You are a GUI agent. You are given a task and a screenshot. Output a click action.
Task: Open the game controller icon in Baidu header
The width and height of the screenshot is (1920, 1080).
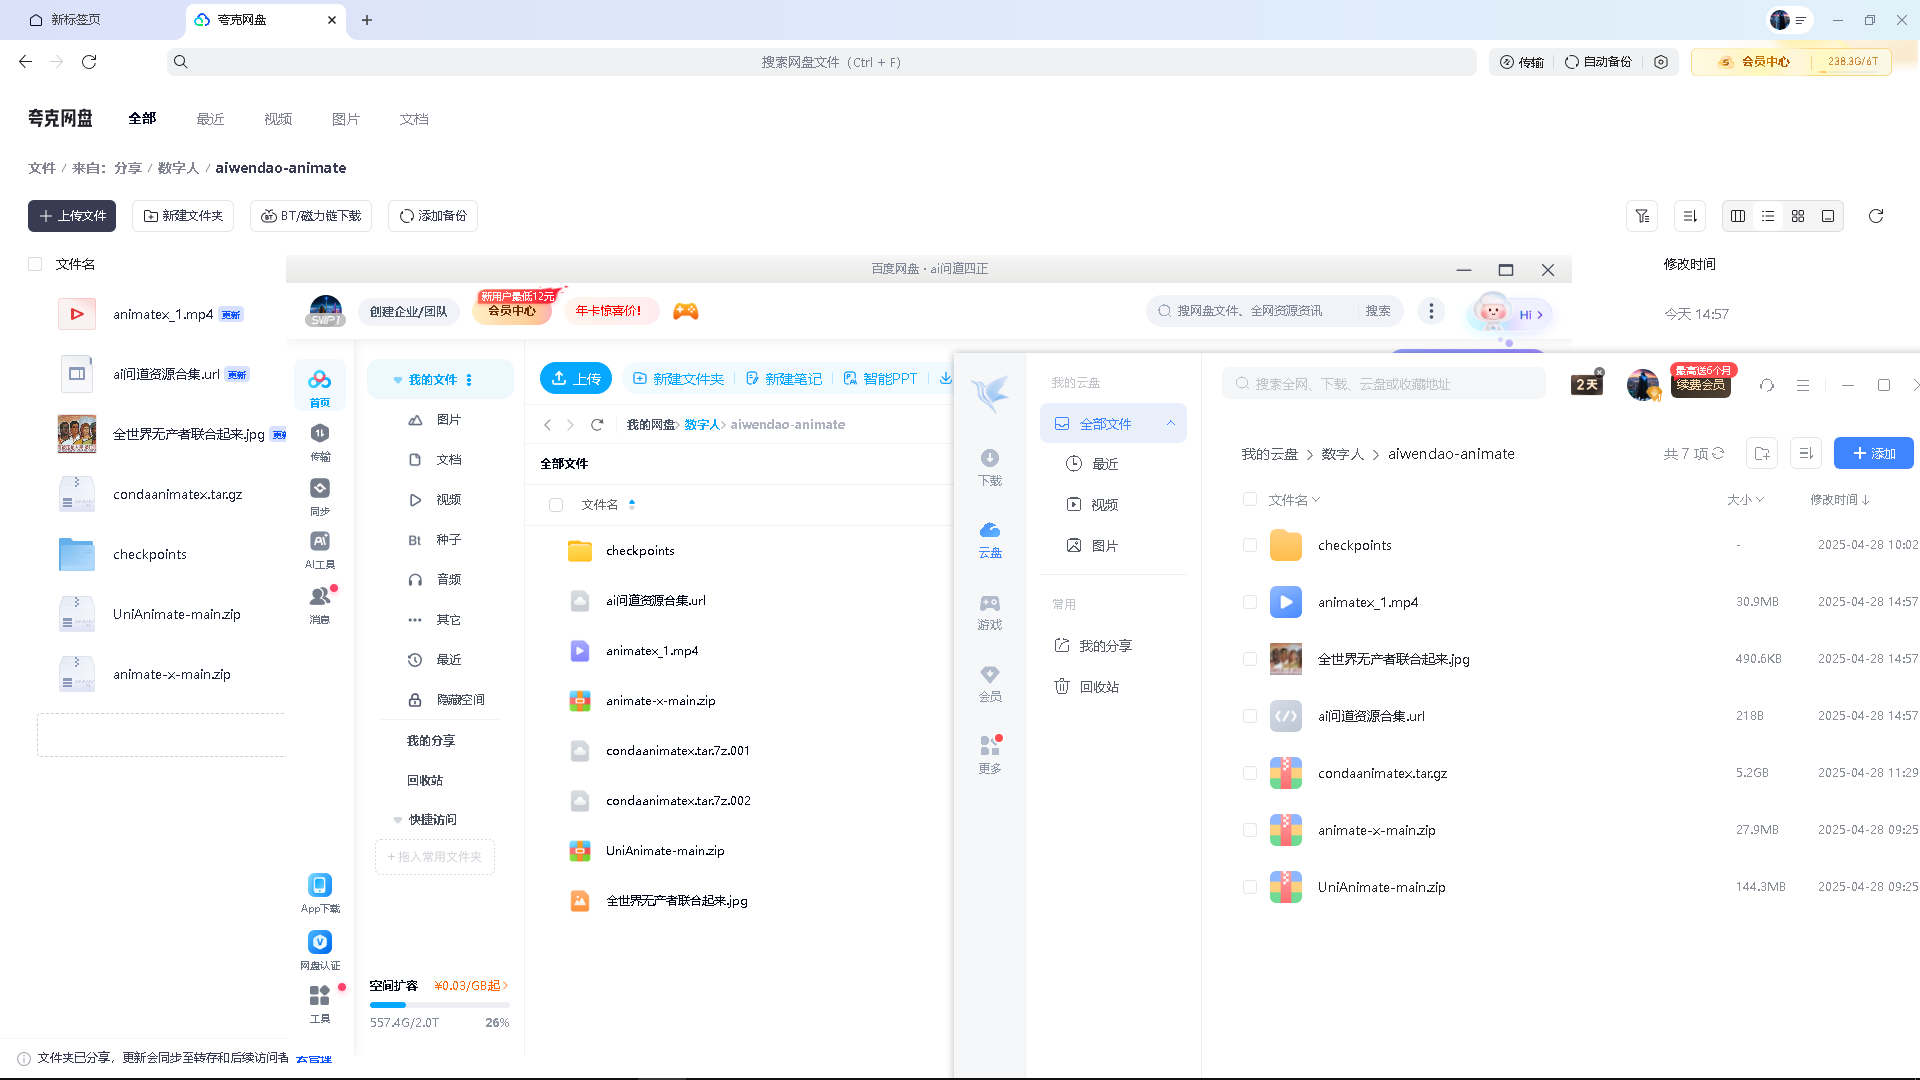point(685,311)
